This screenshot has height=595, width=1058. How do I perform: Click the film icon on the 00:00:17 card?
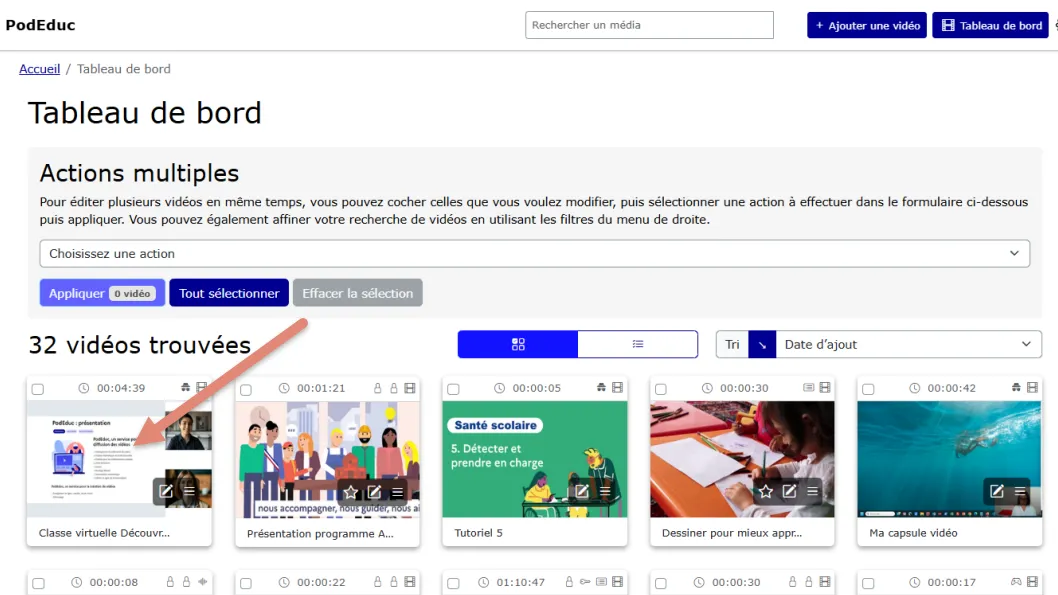(x=1032, y=582)
